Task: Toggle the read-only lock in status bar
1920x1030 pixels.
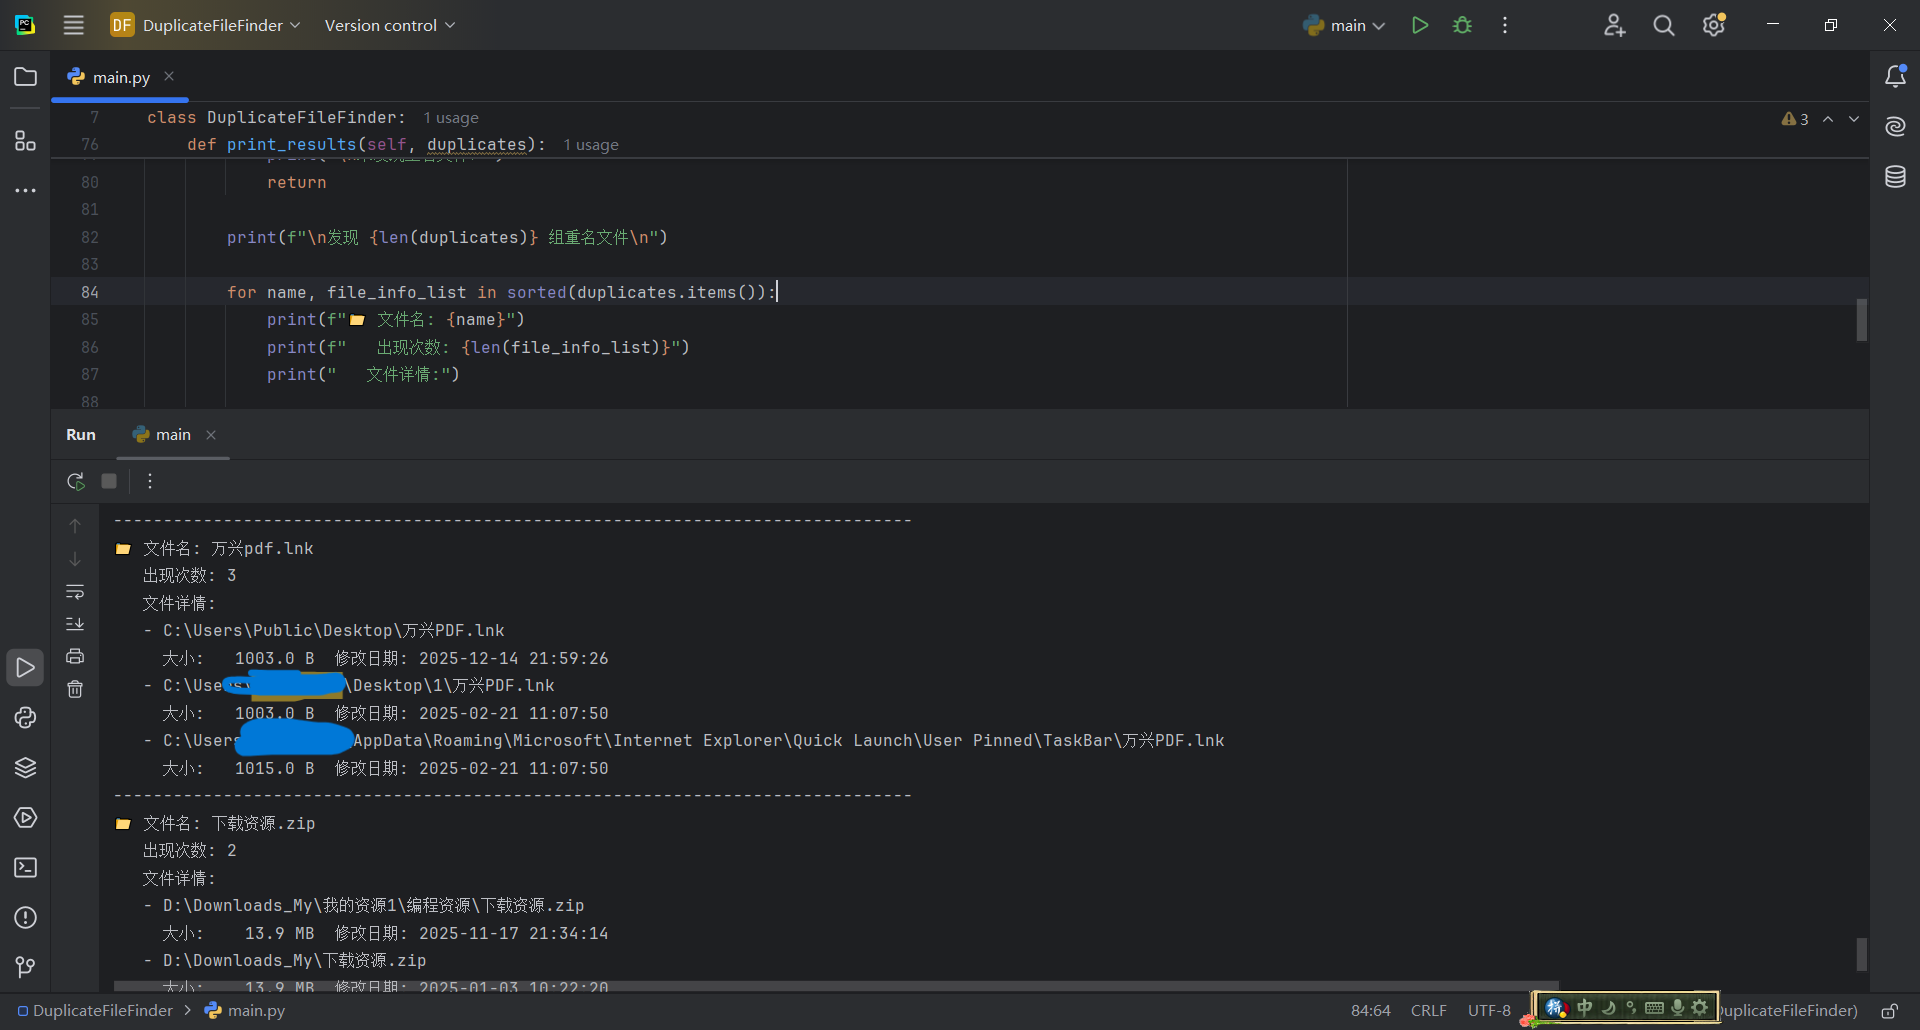Action: [1889, 1011]
